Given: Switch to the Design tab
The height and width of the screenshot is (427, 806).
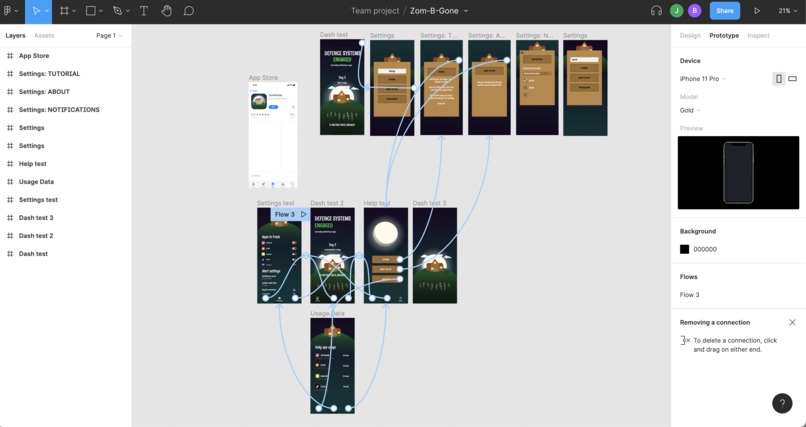Looking at the screenshot, I should click(x=690, y=35).
